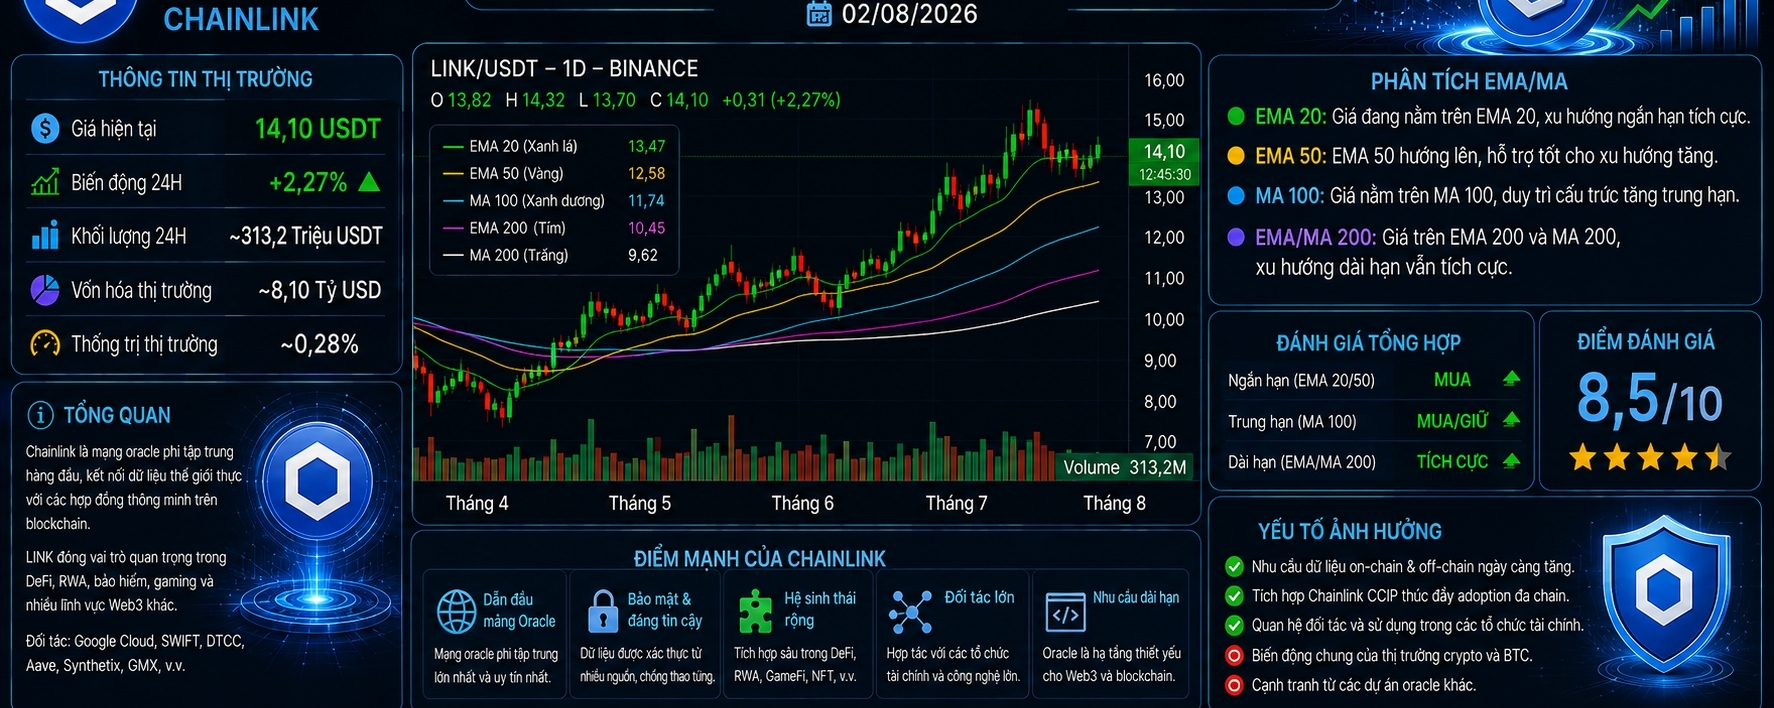Click the Tháng 8 label on time axis
This screenshot has height=708, width=1774.
tap(1114, 503)
